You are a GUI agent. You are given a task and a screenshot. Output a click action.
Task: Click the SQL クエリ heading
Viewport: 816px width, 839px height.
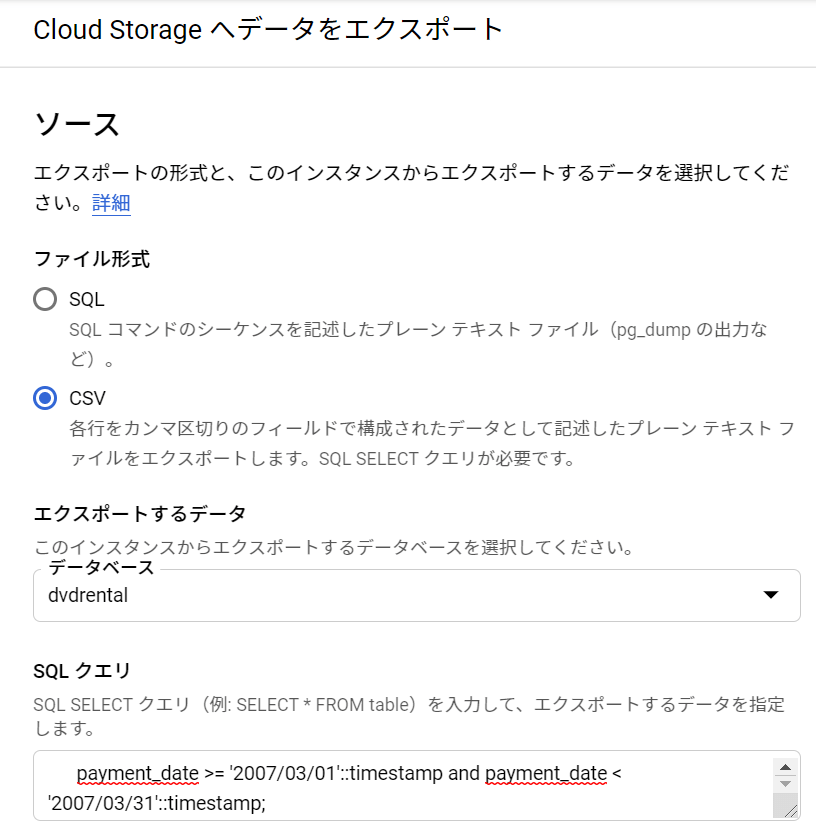click(x=82, y=671)
